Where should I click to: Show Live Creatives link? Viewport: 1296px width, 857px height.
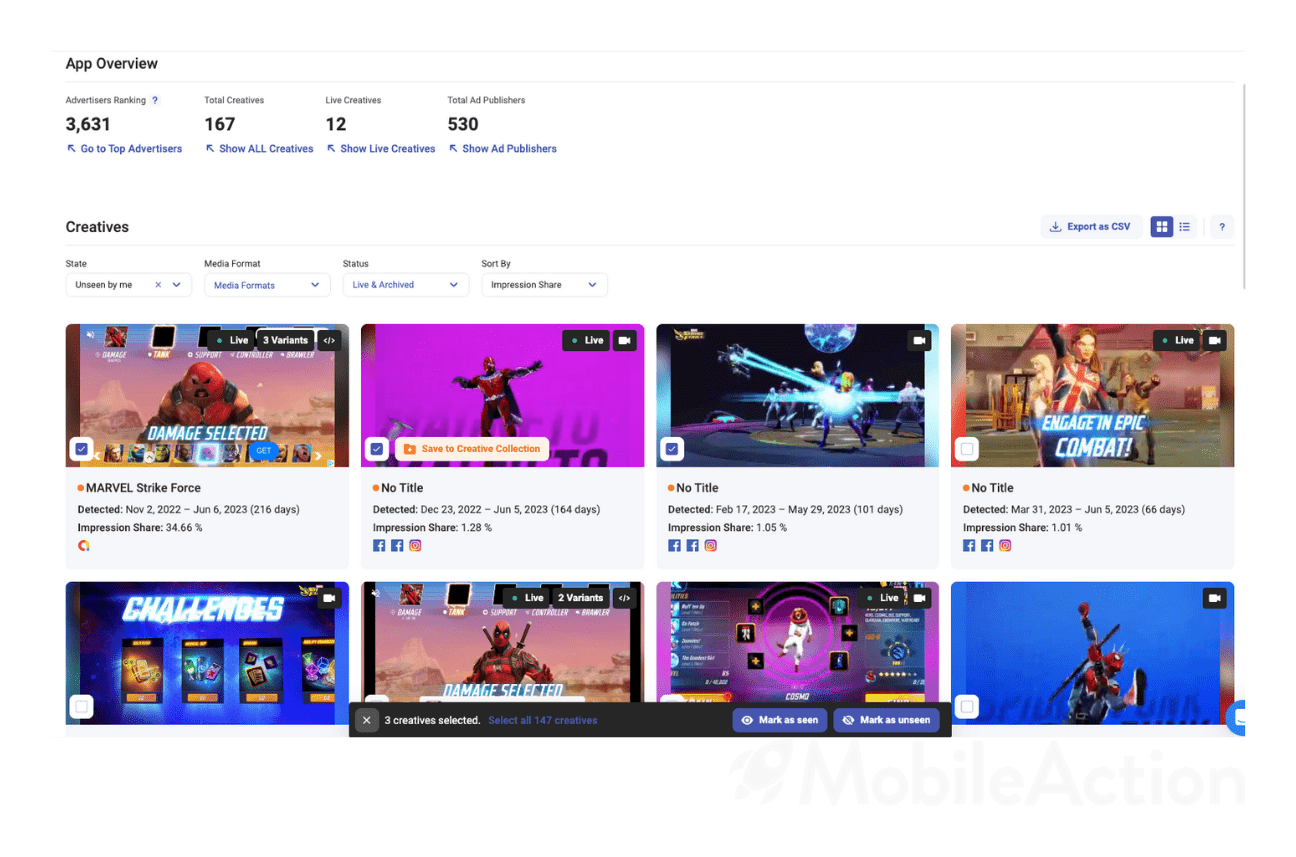coord(381,149)
